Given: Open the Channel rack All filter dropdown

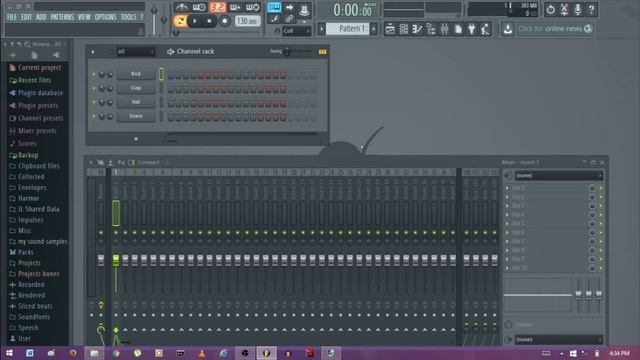Looking at the screenshot, I should (x=135, y=52).
